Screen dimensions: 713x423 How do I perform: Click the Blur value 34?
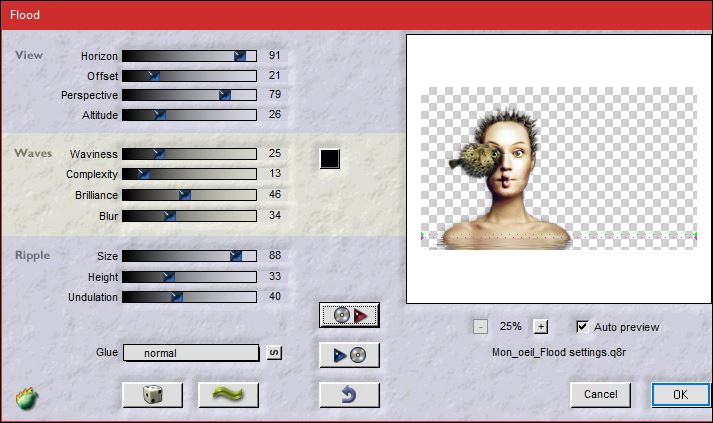point(275,215)
